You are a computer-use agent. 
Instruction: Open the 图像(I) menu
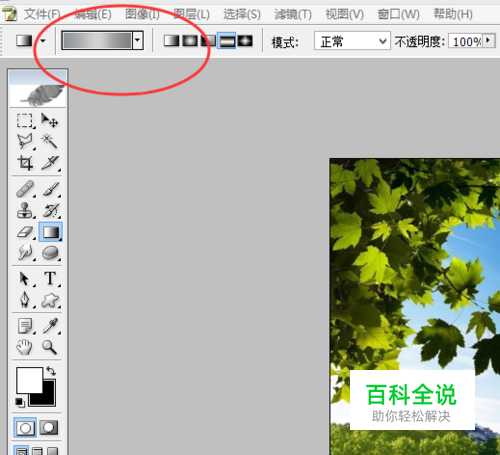tap(142, 14)
